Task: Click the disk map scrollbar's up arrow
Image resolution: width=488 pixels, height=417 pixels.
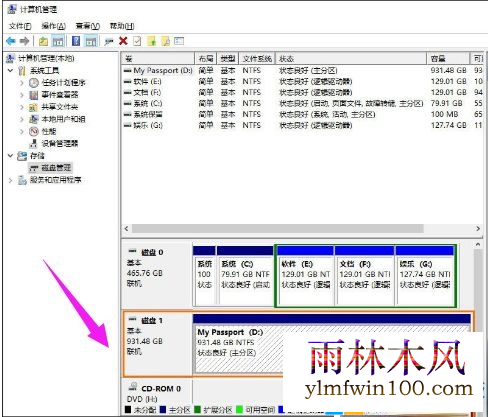Action: pyautogui.click(x=478, y=245)
